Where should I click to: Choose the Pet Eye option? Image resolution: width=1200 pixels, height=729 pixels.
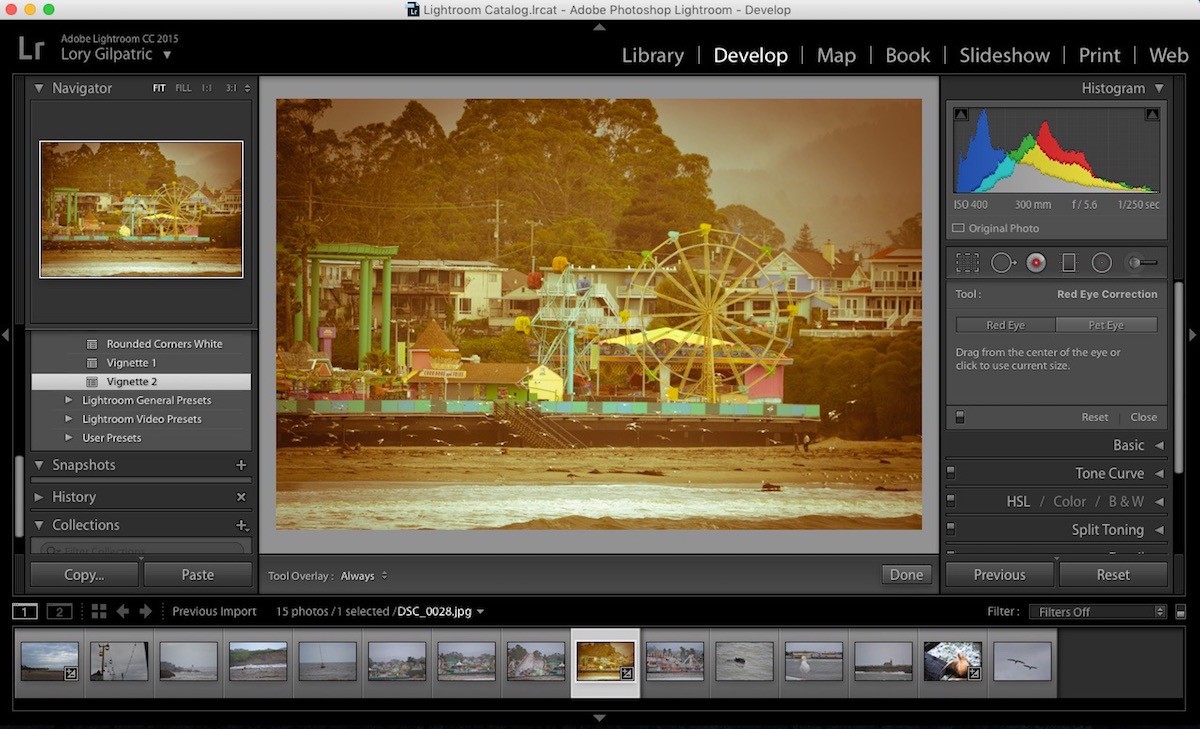coord(1106,325)
